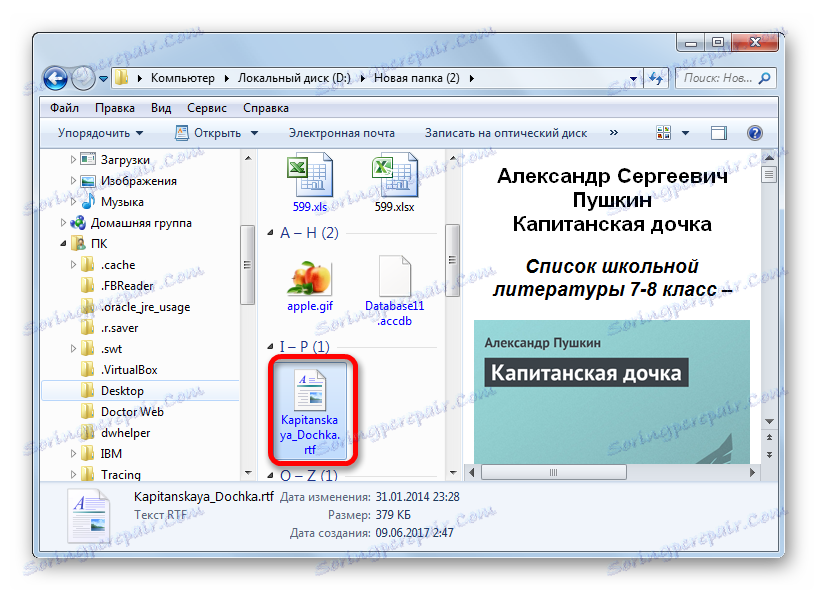Collapse the ПК tree node
The width and height of the screenshot is (818, 591).
tap(63, 243)
